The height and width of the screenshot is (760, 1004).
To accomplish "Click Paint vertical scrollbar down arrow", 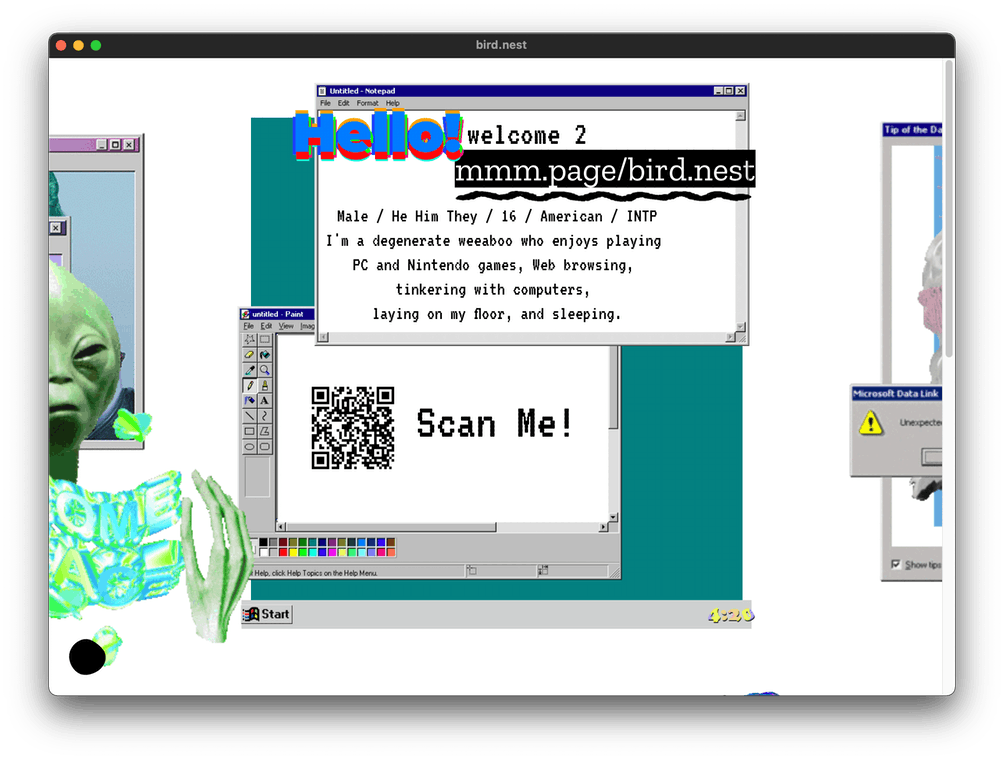I will 613,517.
